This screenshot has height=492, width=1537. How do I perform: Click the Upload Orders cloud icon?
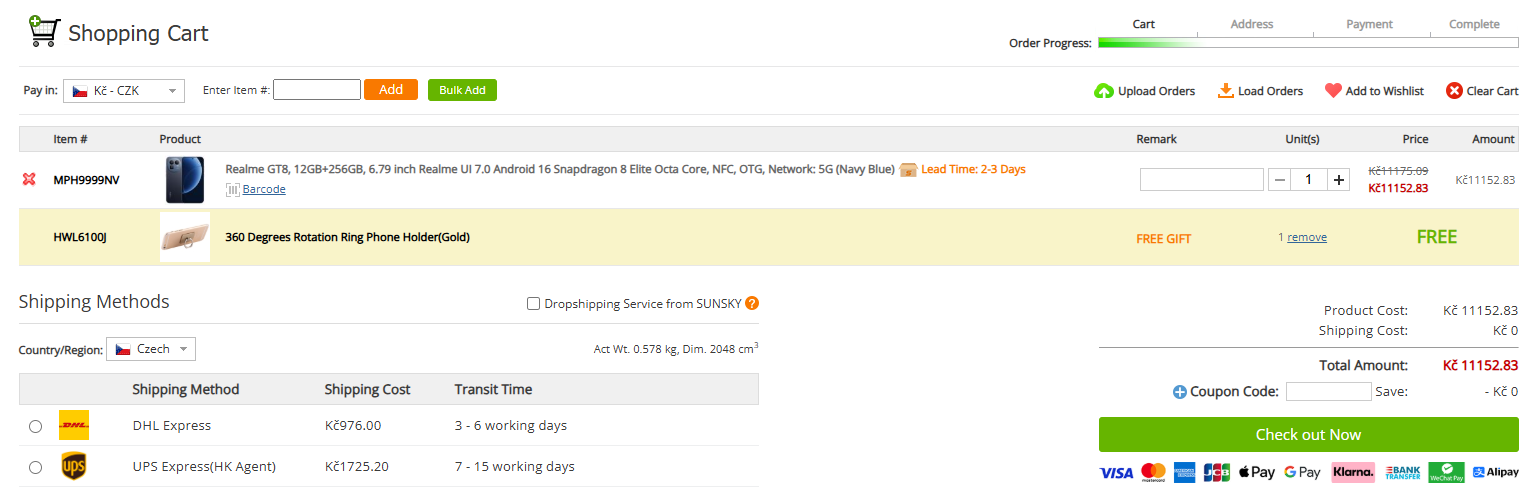click(x=1104, y=91)
